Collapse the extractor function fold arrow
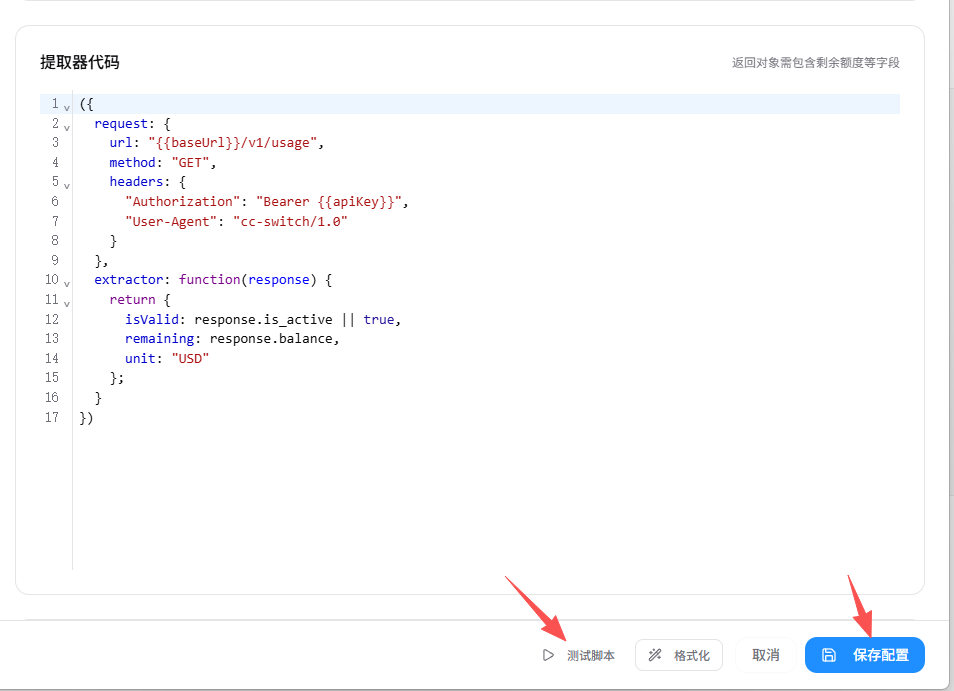 click(x=67, y=283)
